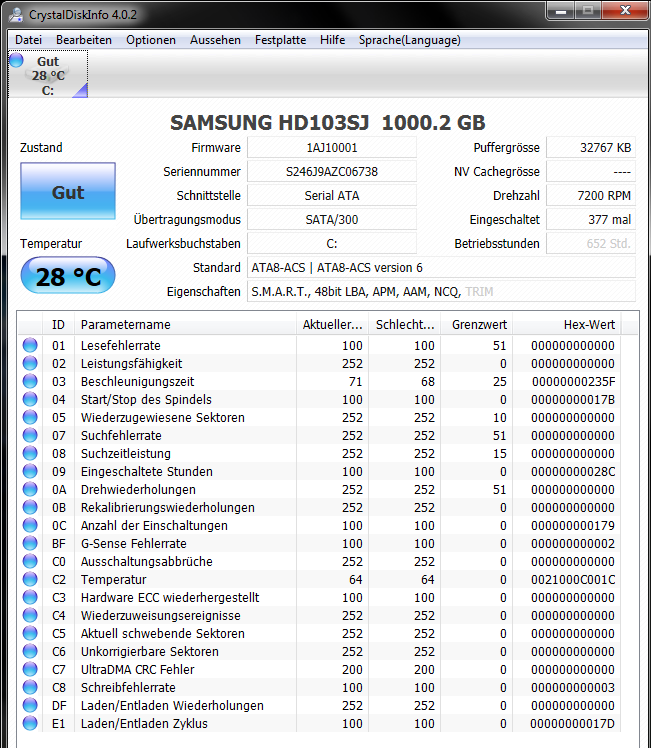Click the status orb for Anzahl der Einschaltungen
Image resolution: width=651 pixels, height=748 pixels.
[30, 525]
